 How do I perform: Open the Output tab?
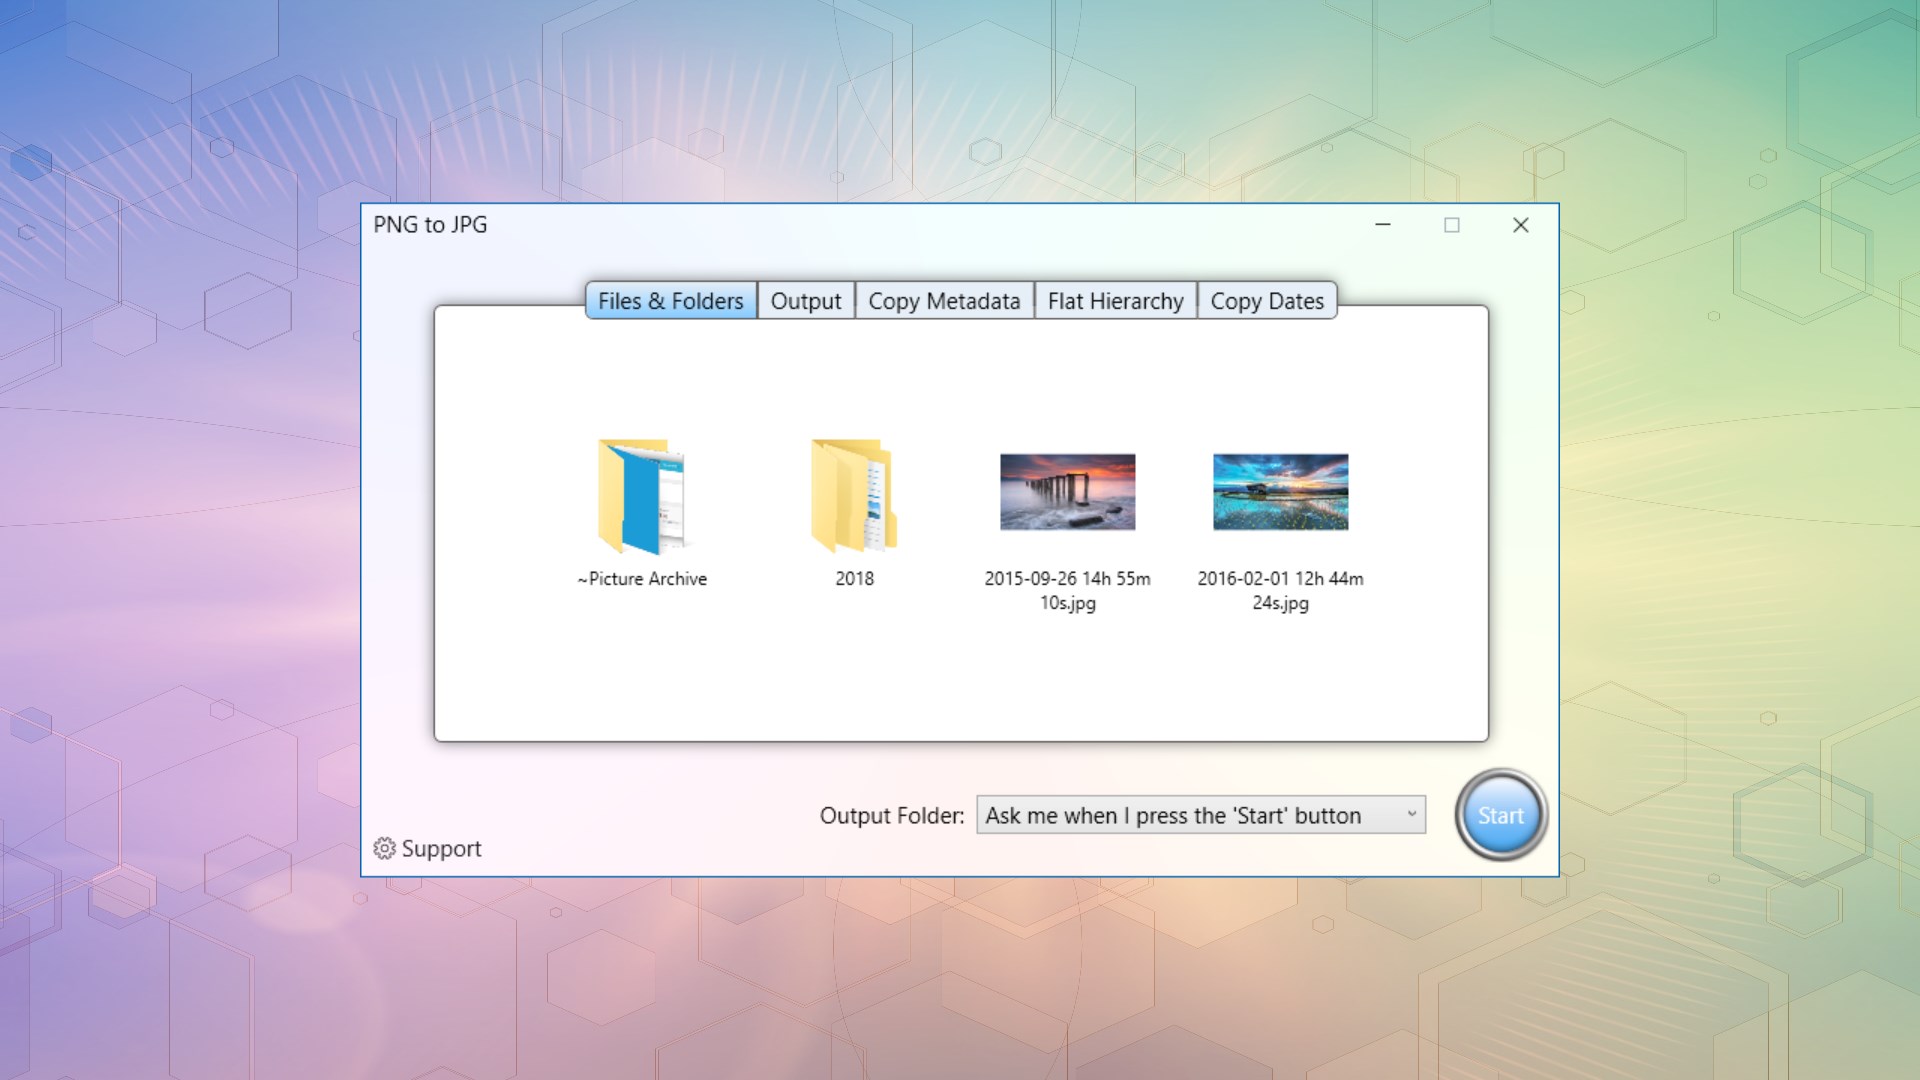pos(805,301)
